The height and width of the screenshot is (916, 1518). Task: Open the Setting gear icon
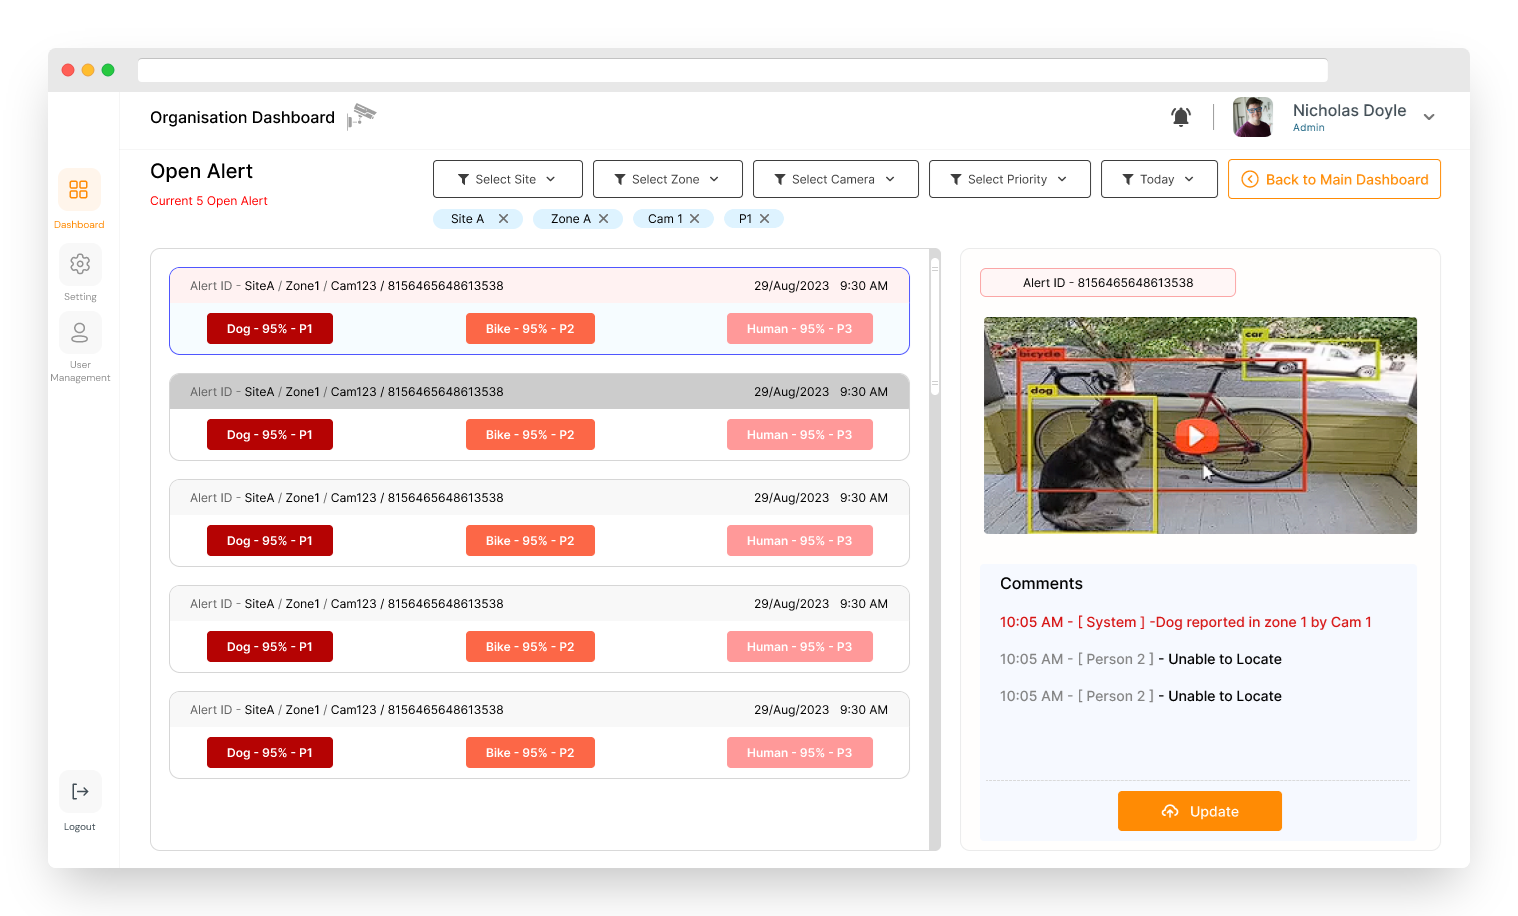80,264
